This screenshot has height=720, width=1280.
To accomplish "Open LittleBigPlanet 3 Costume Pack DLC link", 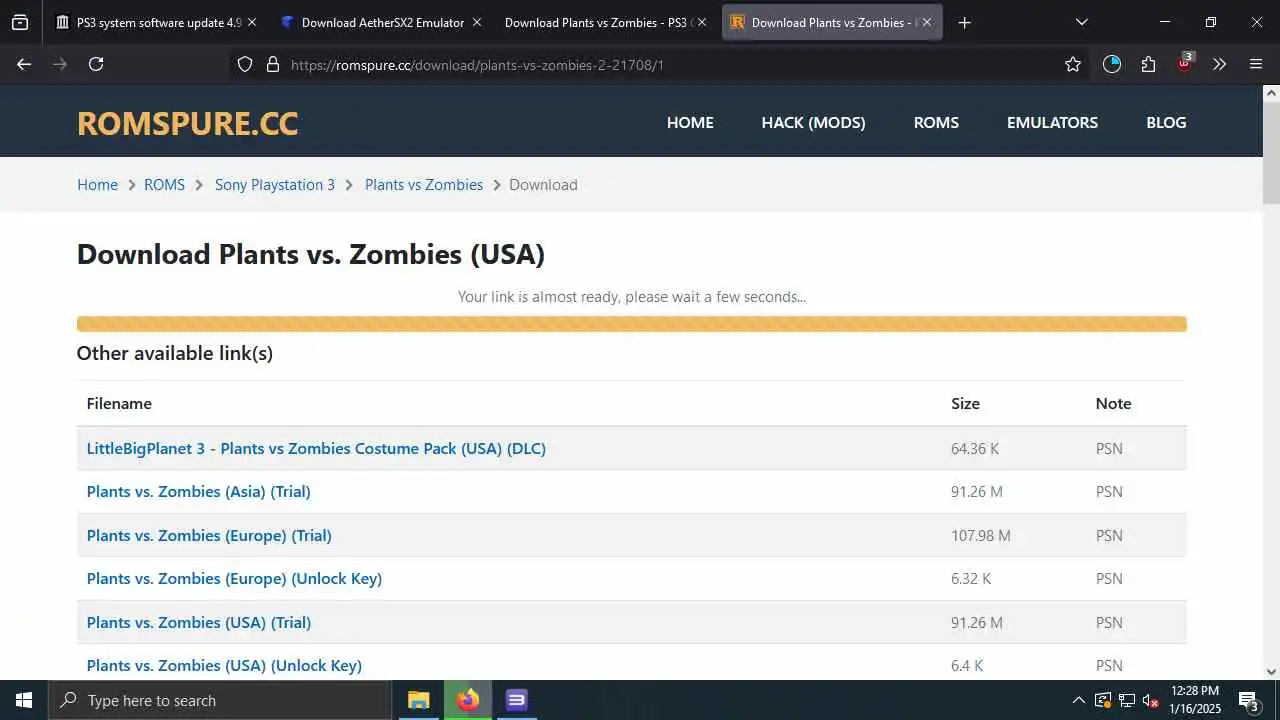I will point(316,448).
